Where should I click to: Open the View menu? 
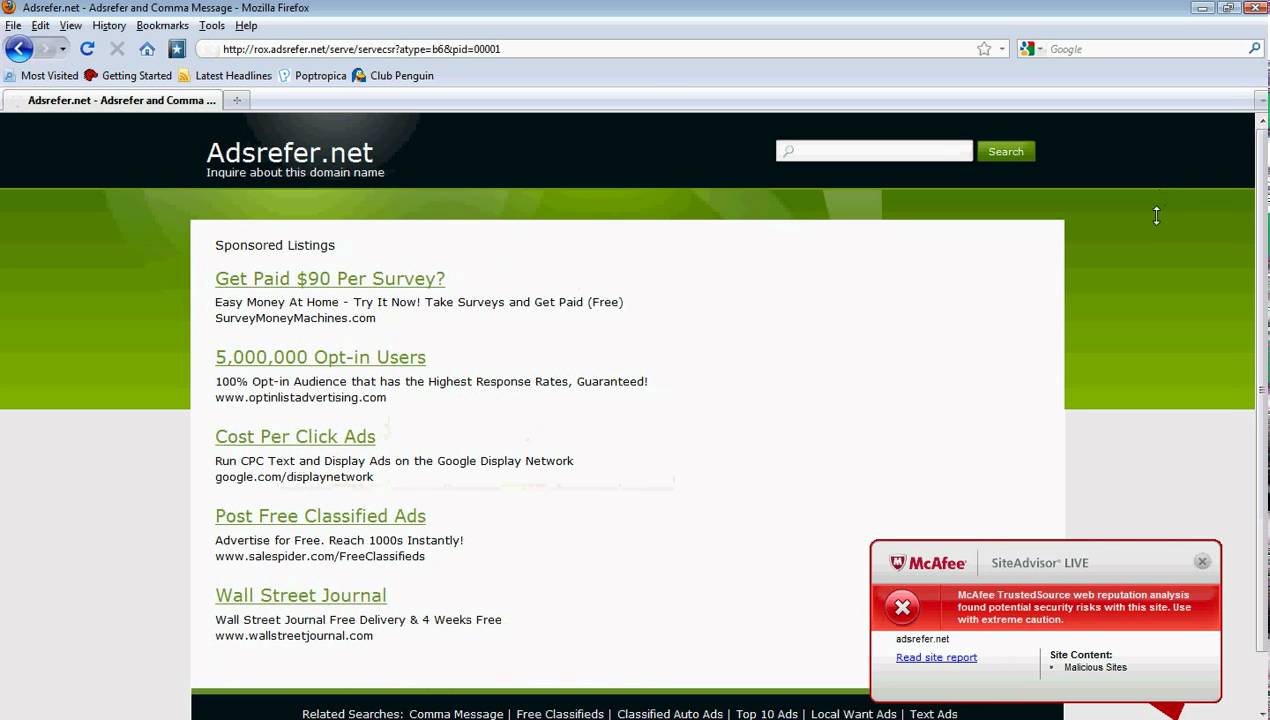(71, 26)
